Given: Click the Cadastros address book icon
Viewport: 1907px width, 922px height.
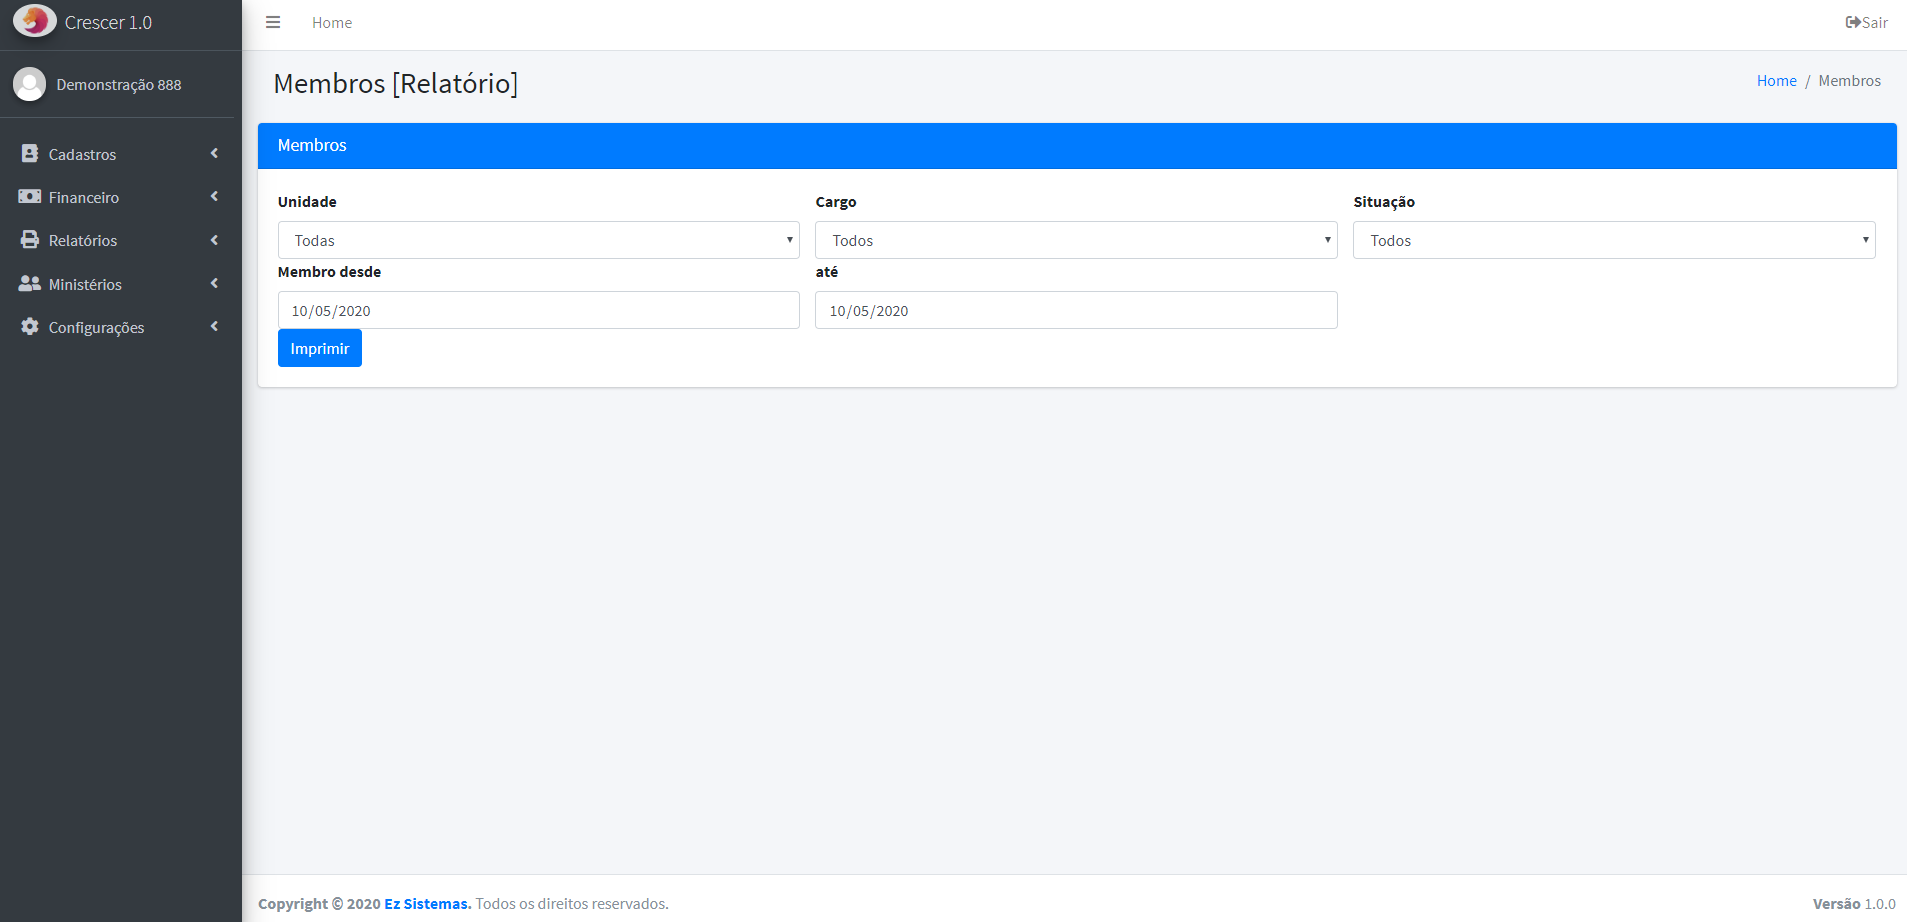Looking at the screenshot, I should coord(30,154).
